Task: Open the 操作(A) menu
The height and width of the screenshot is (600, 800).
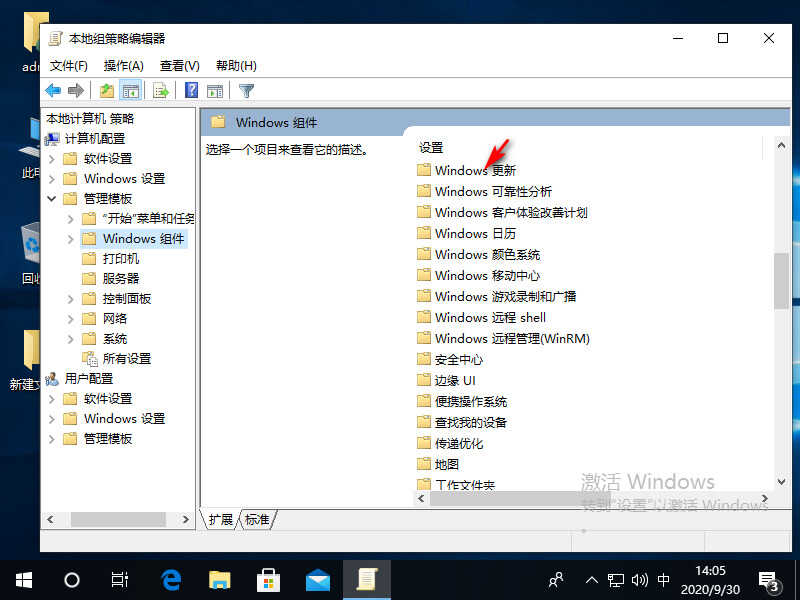Action: click(123, 66)
